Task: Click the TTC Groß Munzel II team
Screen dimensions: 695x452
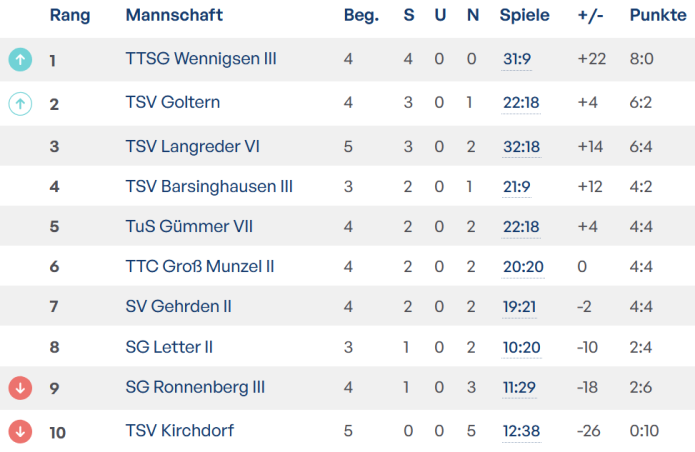Action: point(200,267)
